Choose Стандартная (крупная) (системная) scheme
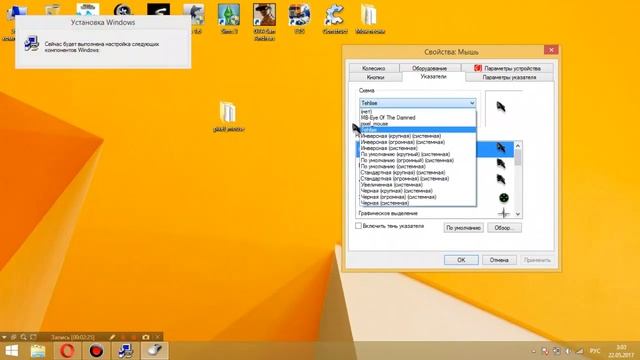The height and width of the screenshot is (360, 640). (418, 172)
